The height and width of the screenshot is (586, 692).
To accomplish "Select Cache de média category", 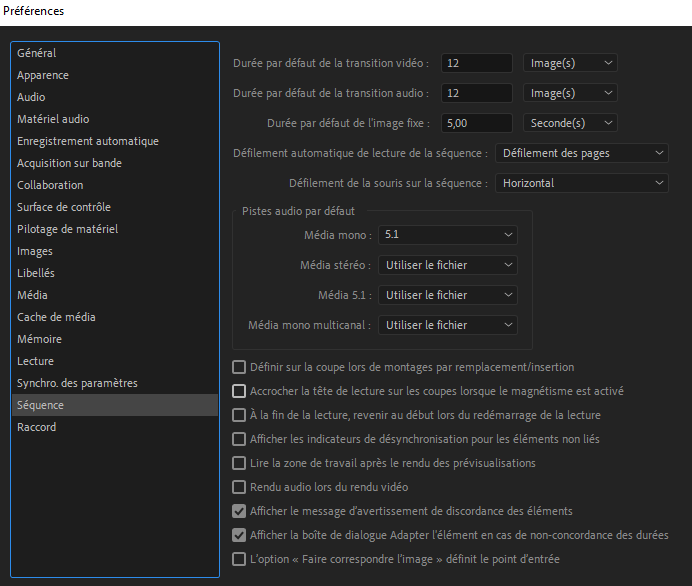I will pos(115,317).
